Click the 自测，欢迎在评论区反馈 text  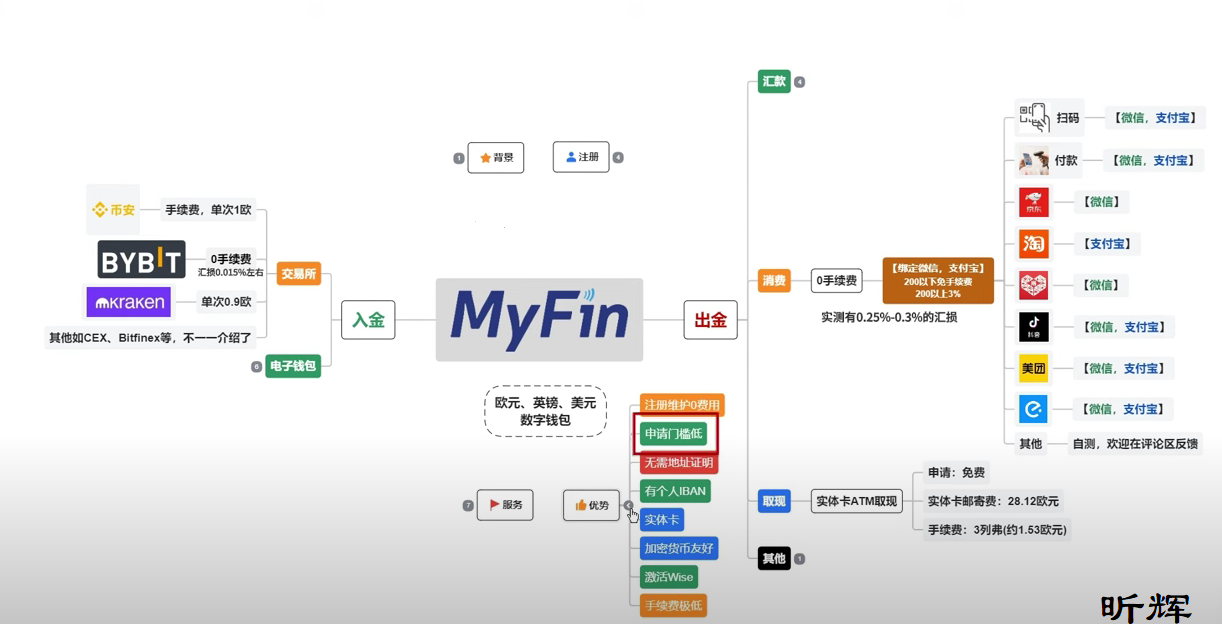click(1134, 443)
